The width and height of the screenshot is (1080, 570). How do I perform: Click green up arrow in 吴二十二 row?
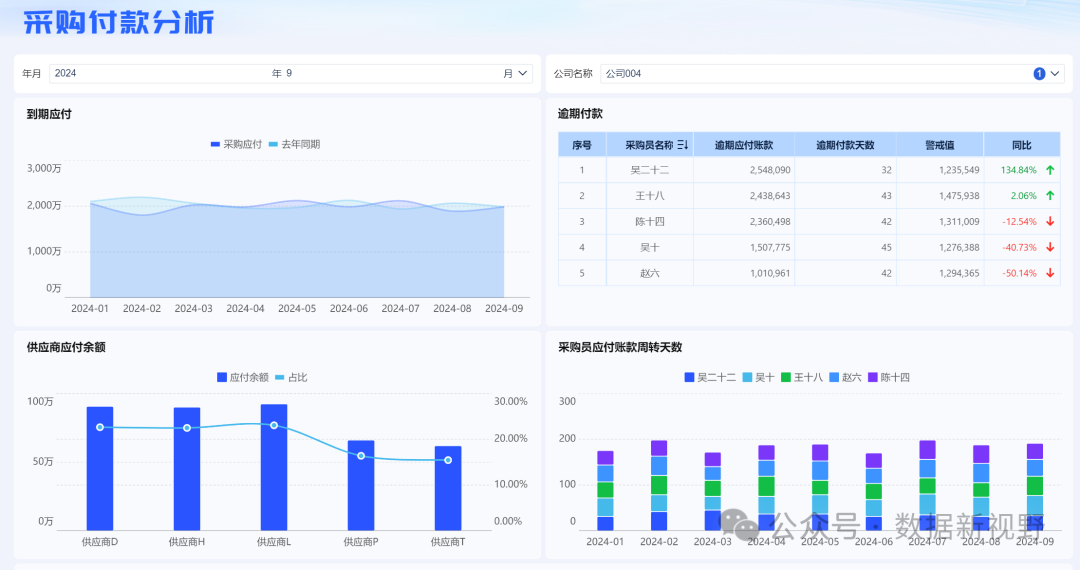[1050, 170]
